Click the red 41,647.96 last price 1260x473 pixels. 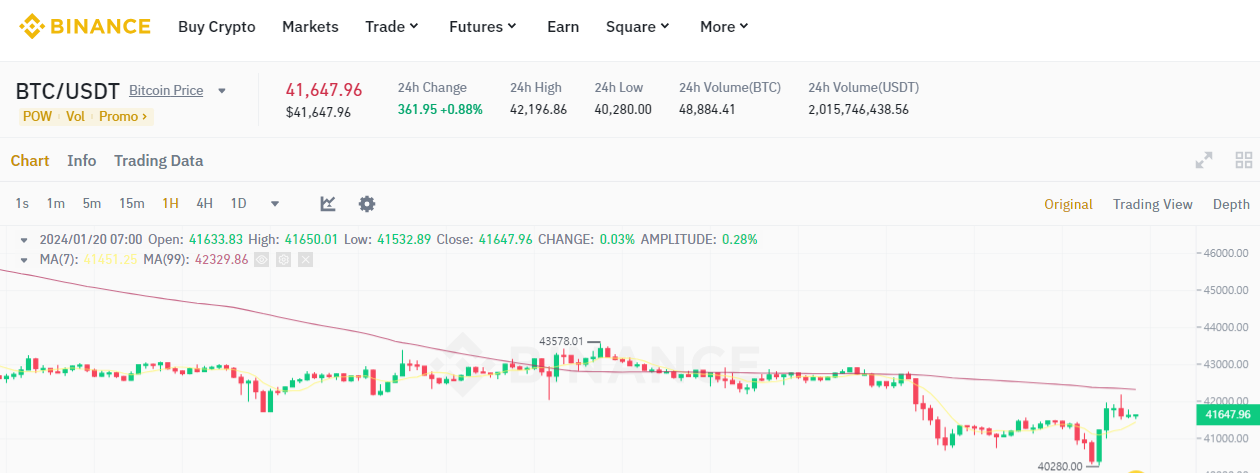pyautogui.click(x=324, y=89)
